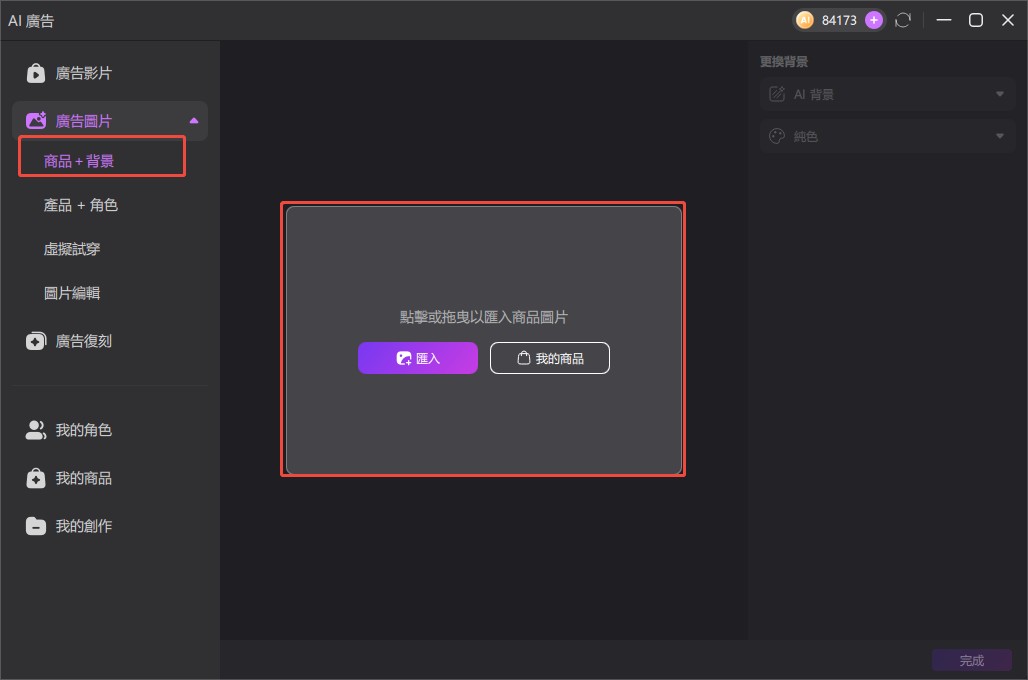Click the refresh credits icon
Viewport: 1028px width, 680px height.
tap(903, 20)
